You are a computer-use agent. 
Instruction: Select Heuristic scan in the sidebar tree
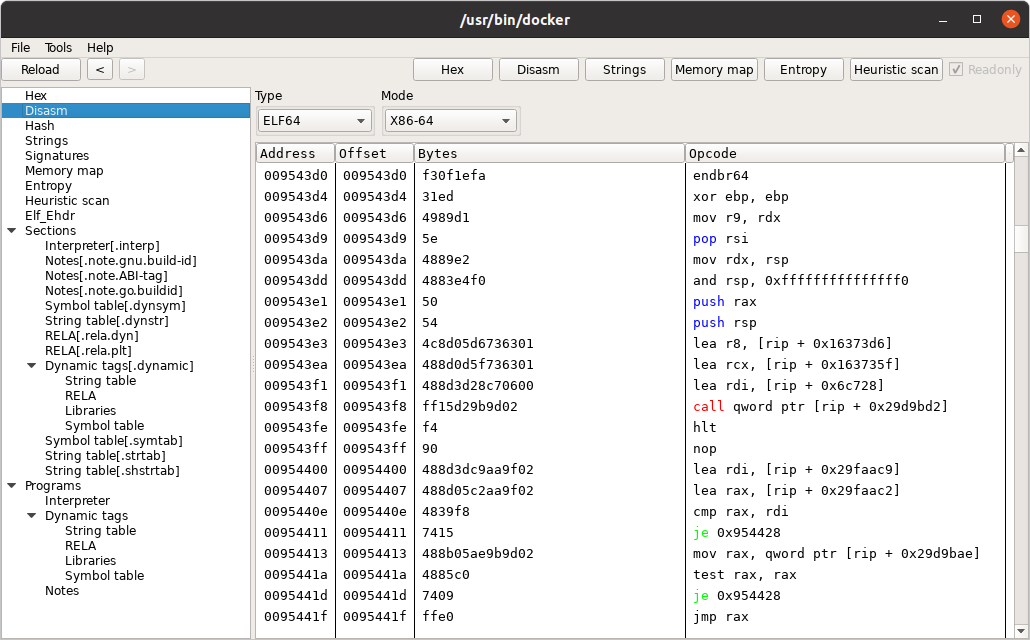(x=67, y=200)
